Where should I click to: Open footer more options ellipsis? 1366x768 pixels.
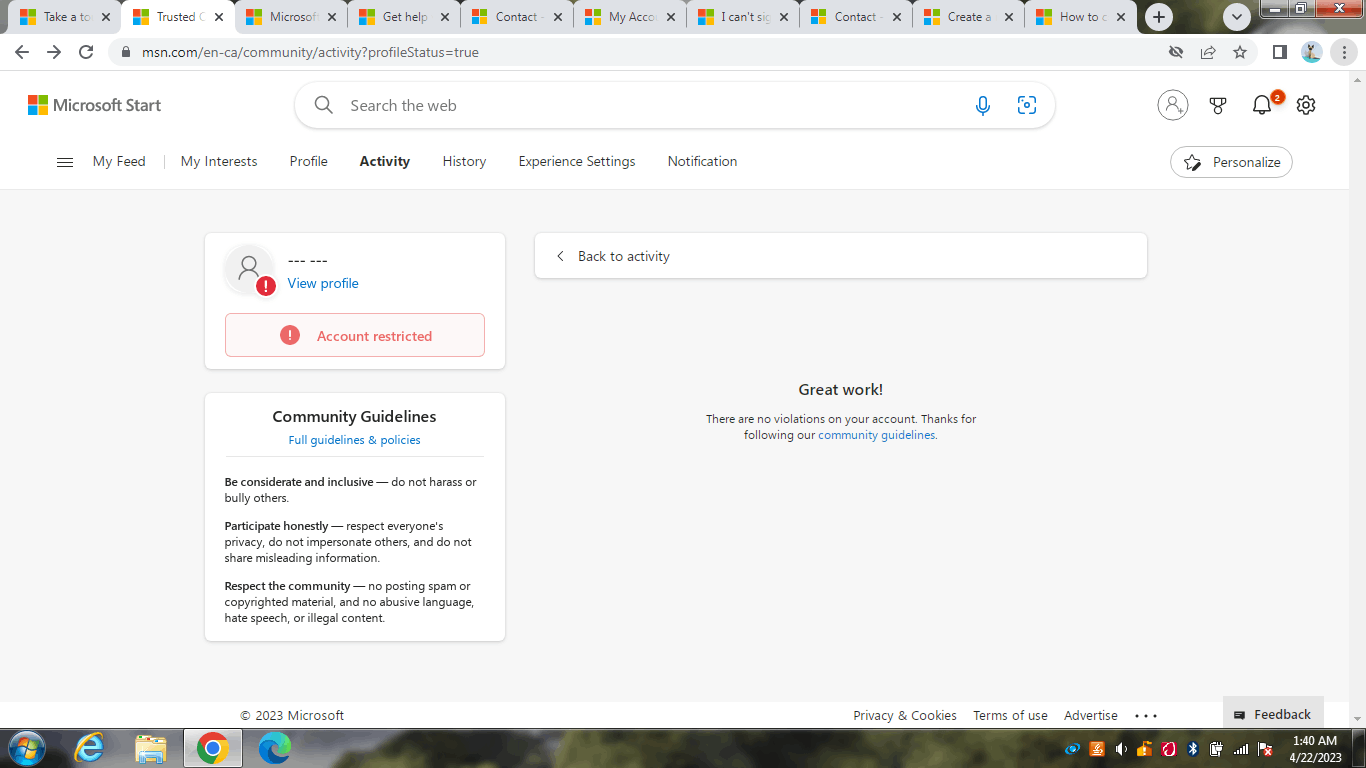point(1146,716)
